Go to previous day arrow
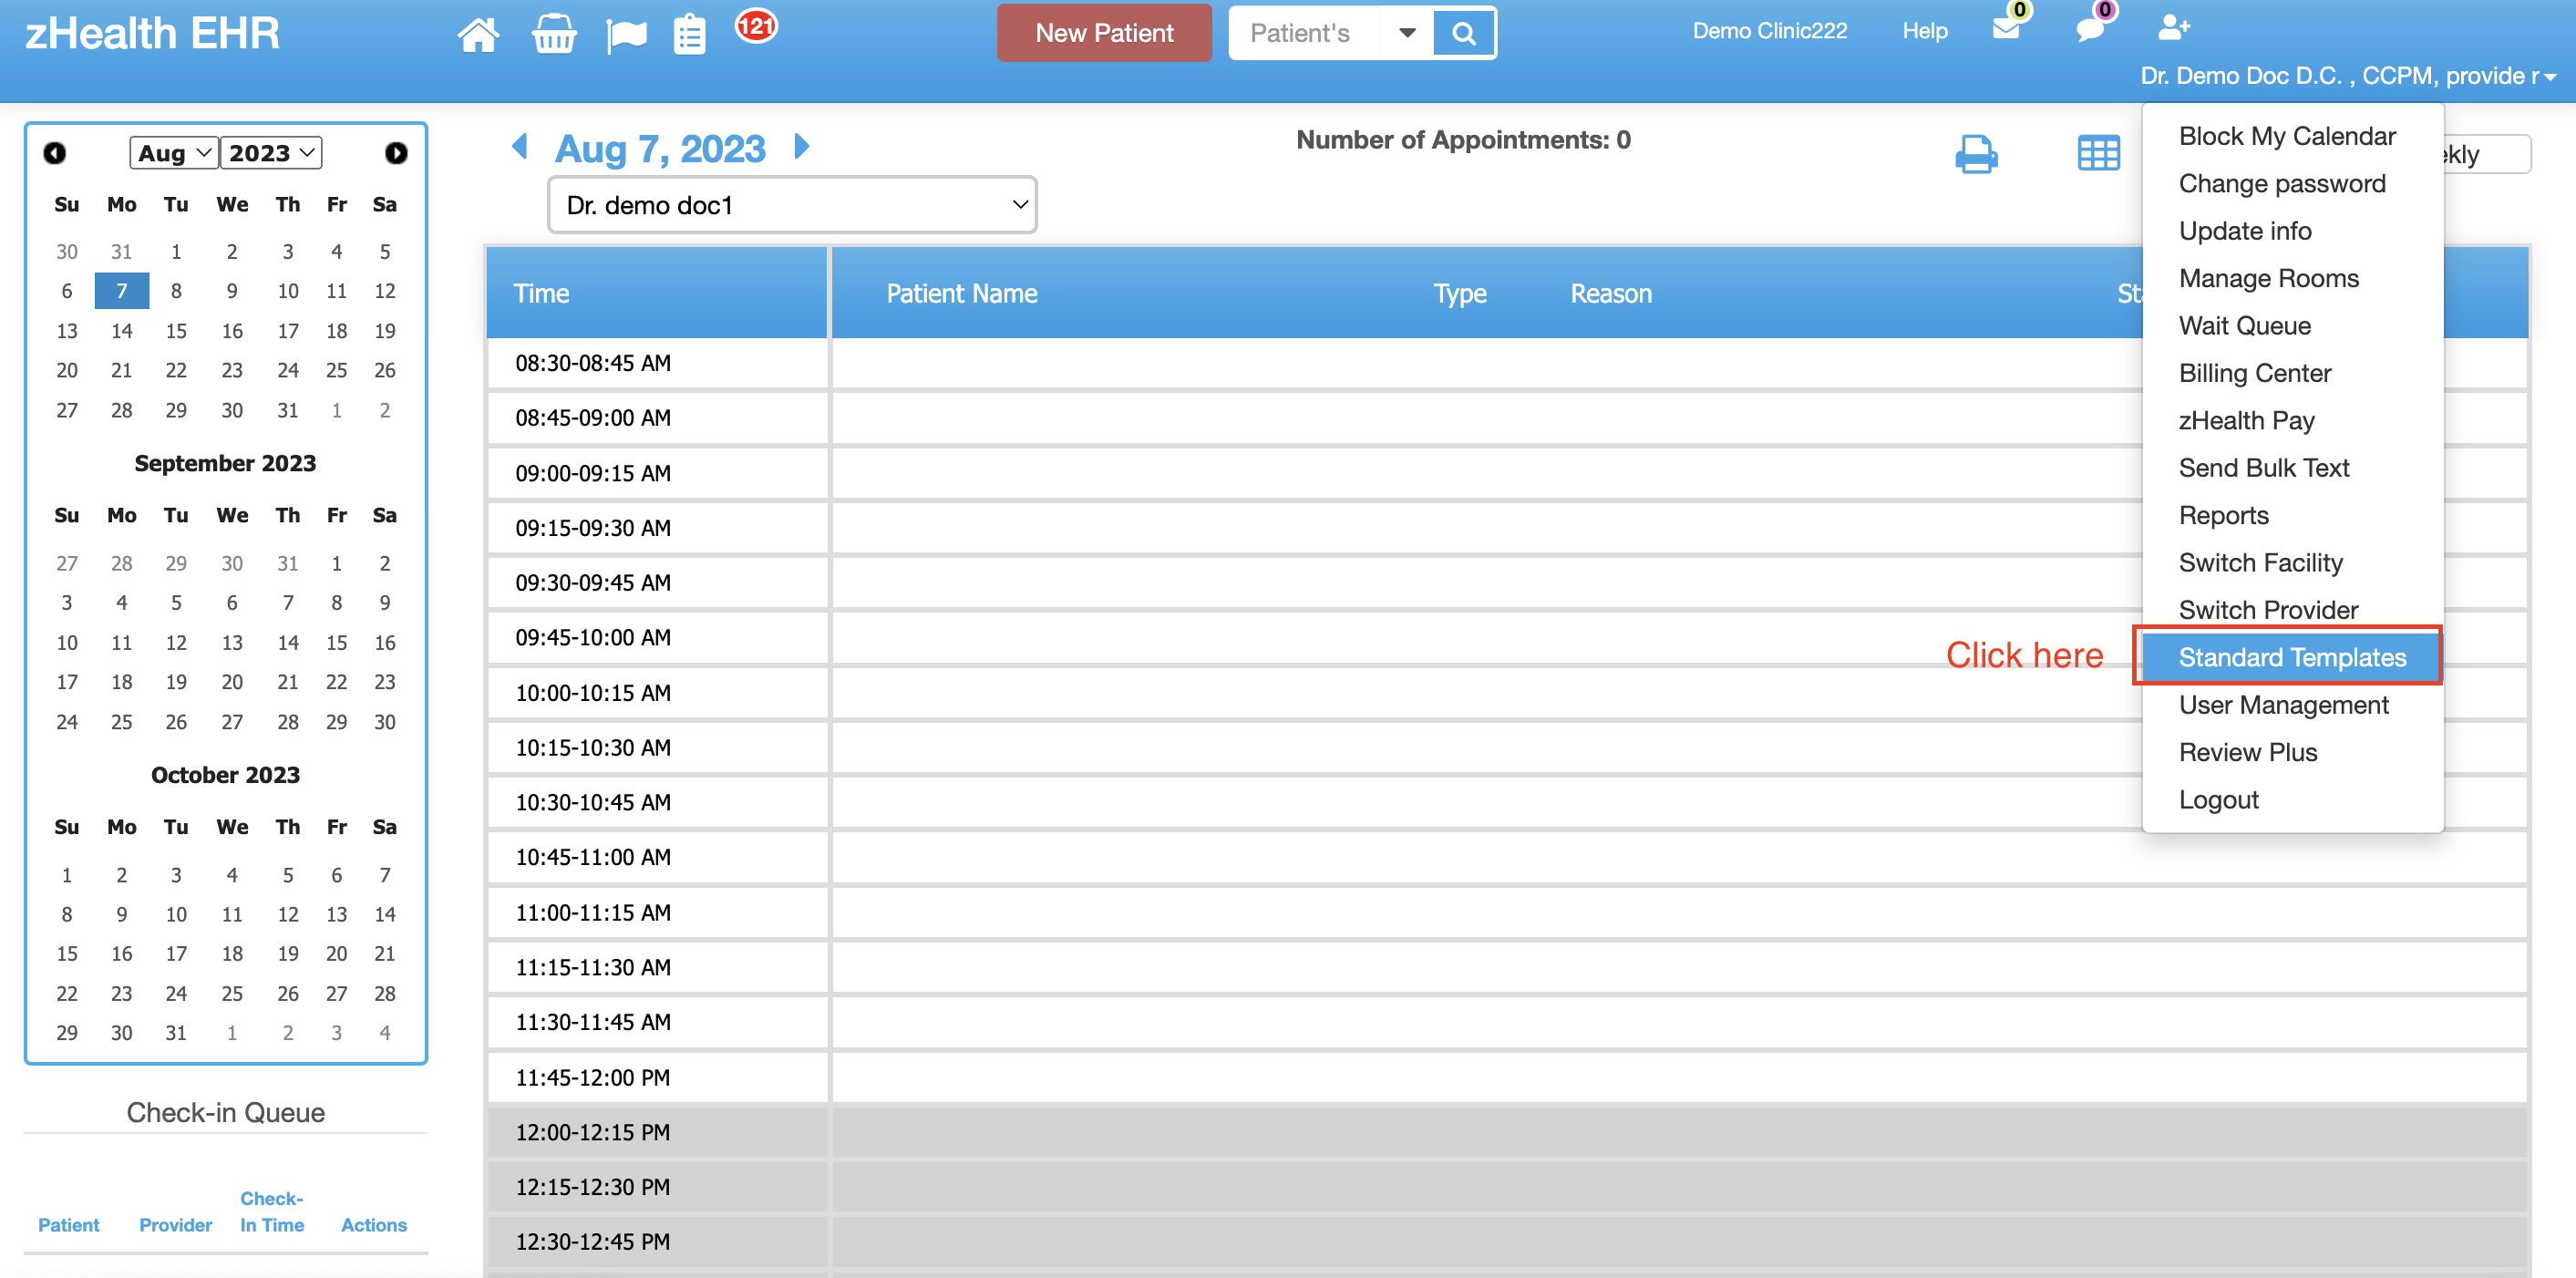Image resolution: width=2576 pixels, height=1278 pixels. [x=520, y=147]
